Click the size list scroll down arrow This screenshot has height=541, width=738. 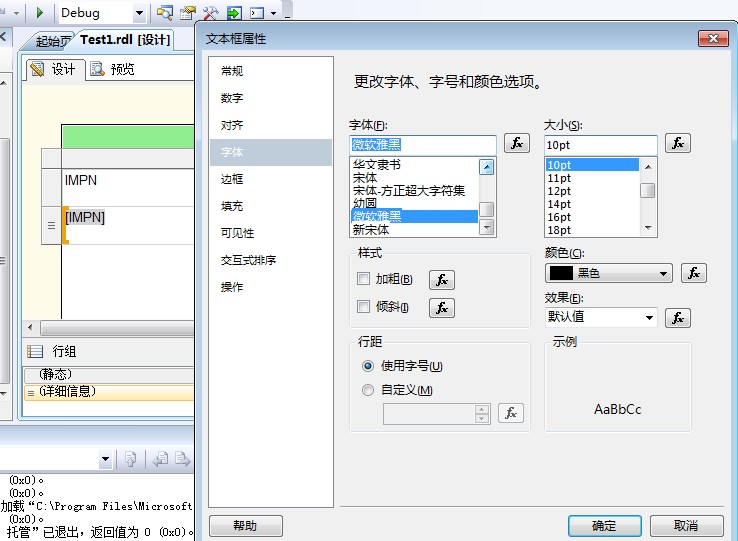[648, 228]
